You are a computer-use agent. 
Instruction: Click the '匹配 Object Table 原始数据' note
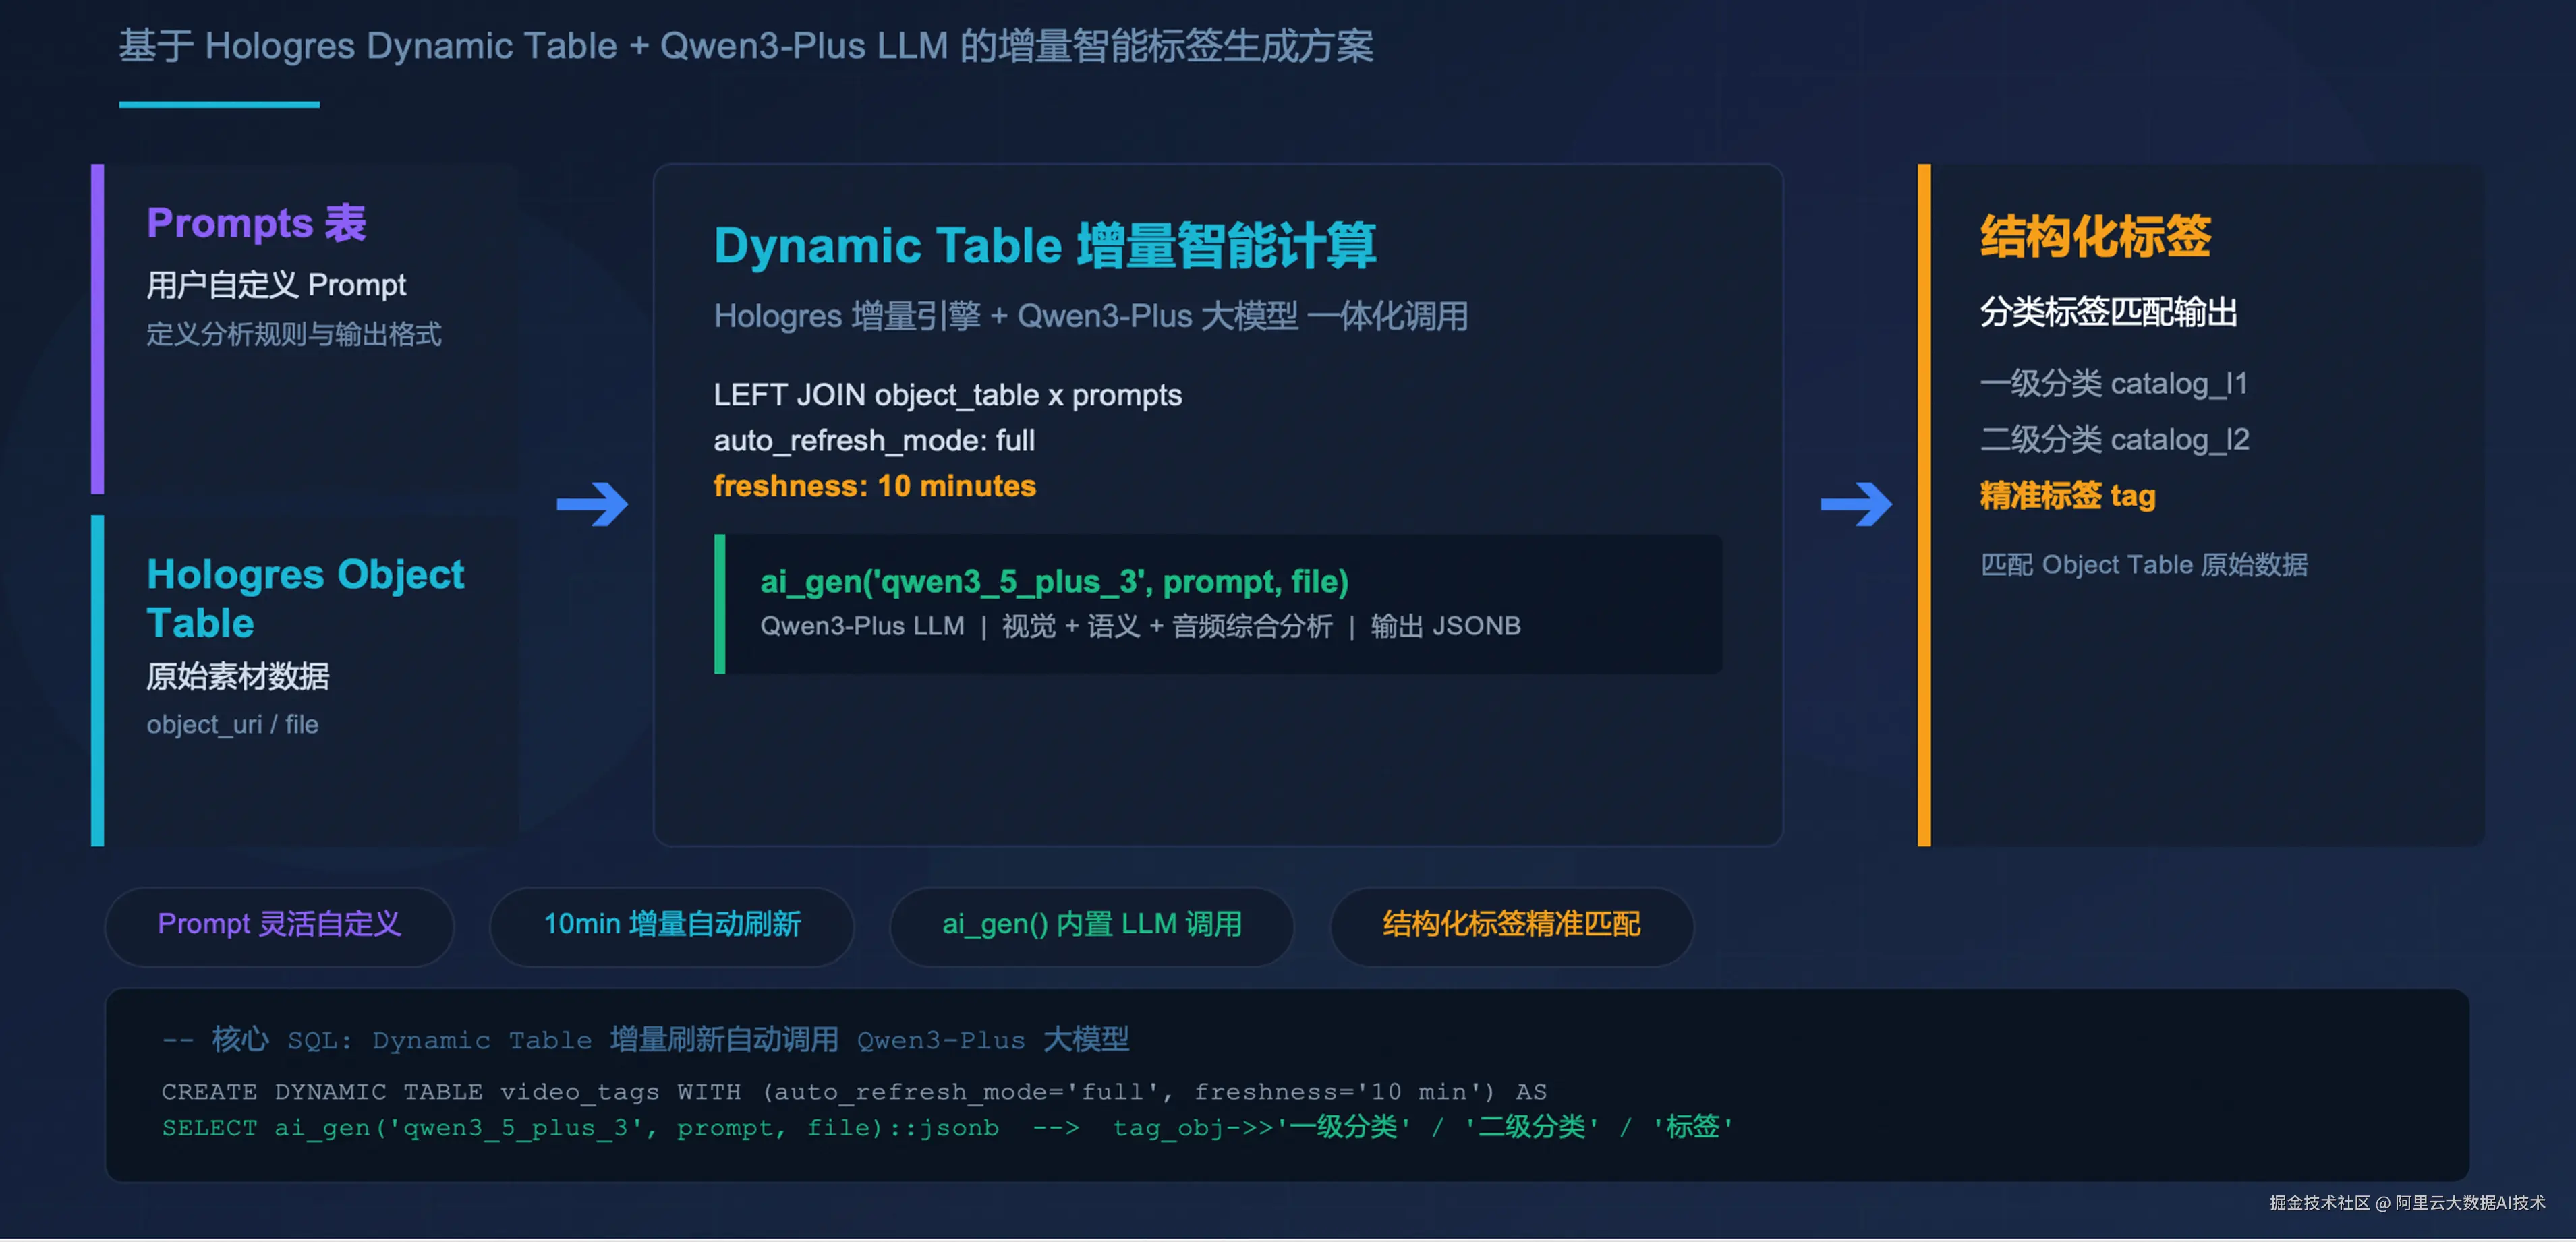click(2144, 565)
